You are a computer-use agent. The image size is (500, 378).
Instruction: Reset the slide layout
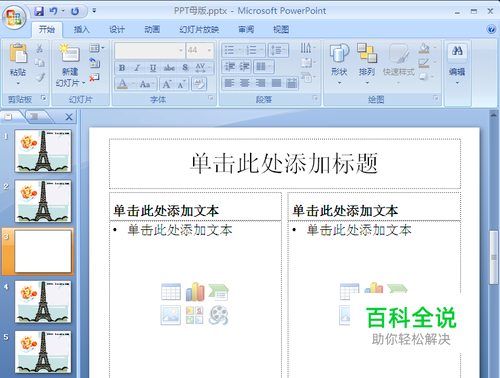pyautogui.click(x=94, y=63)
